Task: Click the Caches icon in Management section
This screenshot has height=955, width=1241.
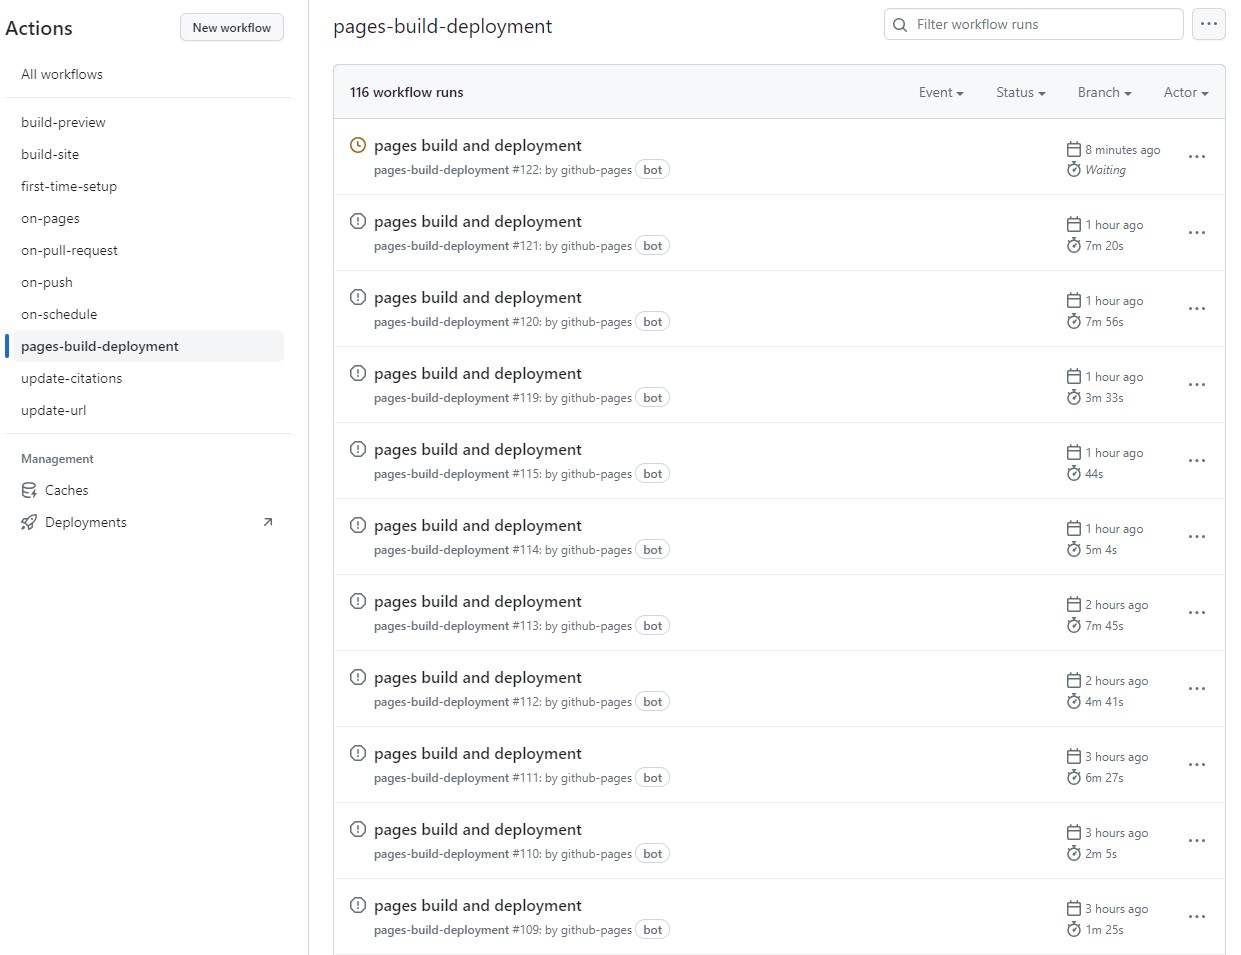Action: click(x=28, y=490)
